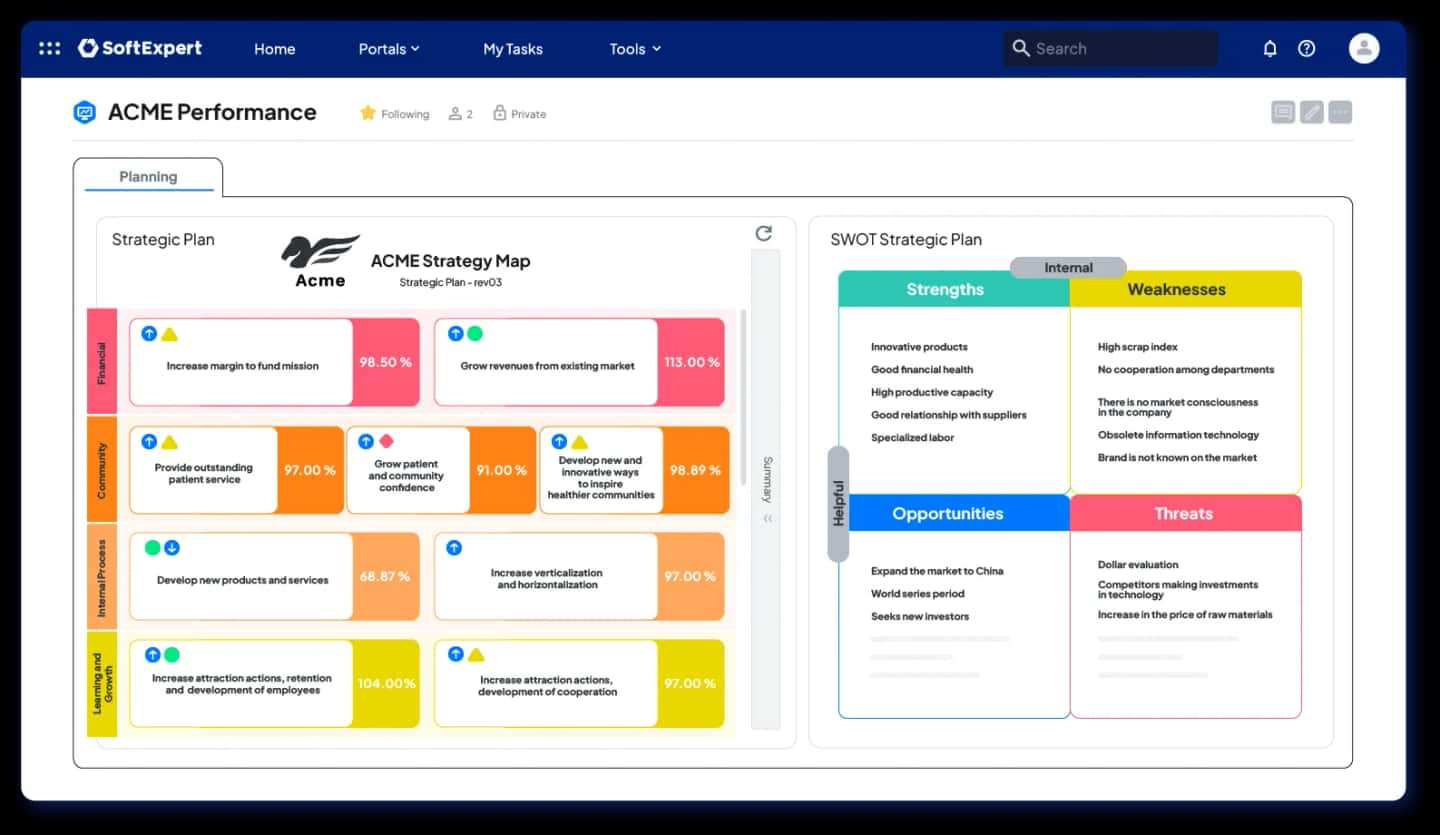
Task: Select the Financial perspective label
Action: tap(102, 361)
